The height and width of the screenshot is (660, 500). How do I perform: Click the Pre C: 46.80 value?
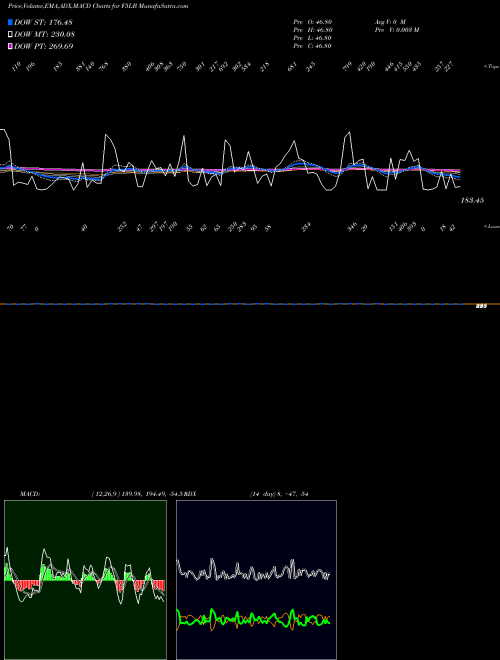pyautogui.click(x=313, y=46)
